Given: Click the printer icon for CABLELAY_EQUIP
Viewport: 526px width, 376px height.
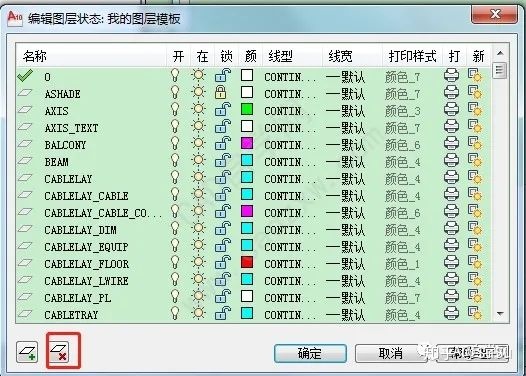Looking at the screenshot, I should click(x=451, y=246).
